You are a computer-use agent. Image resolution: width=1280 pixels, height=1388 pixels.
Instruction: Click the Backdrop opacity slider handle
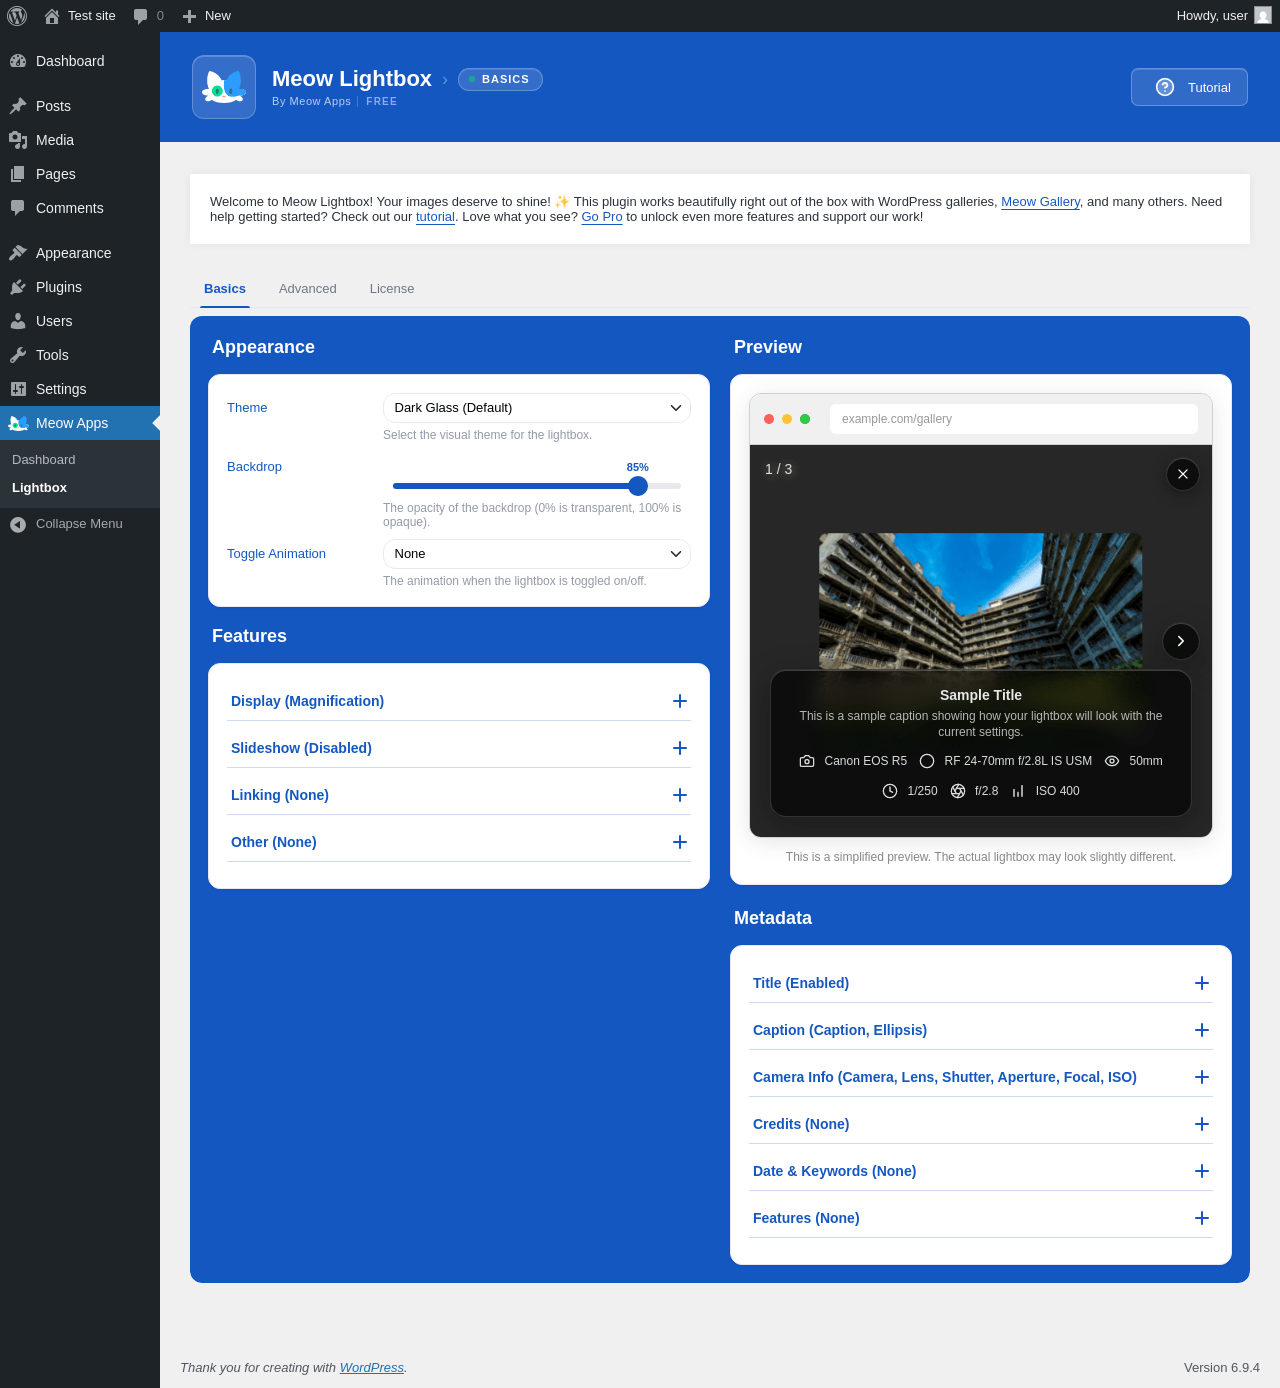(638, 486)
